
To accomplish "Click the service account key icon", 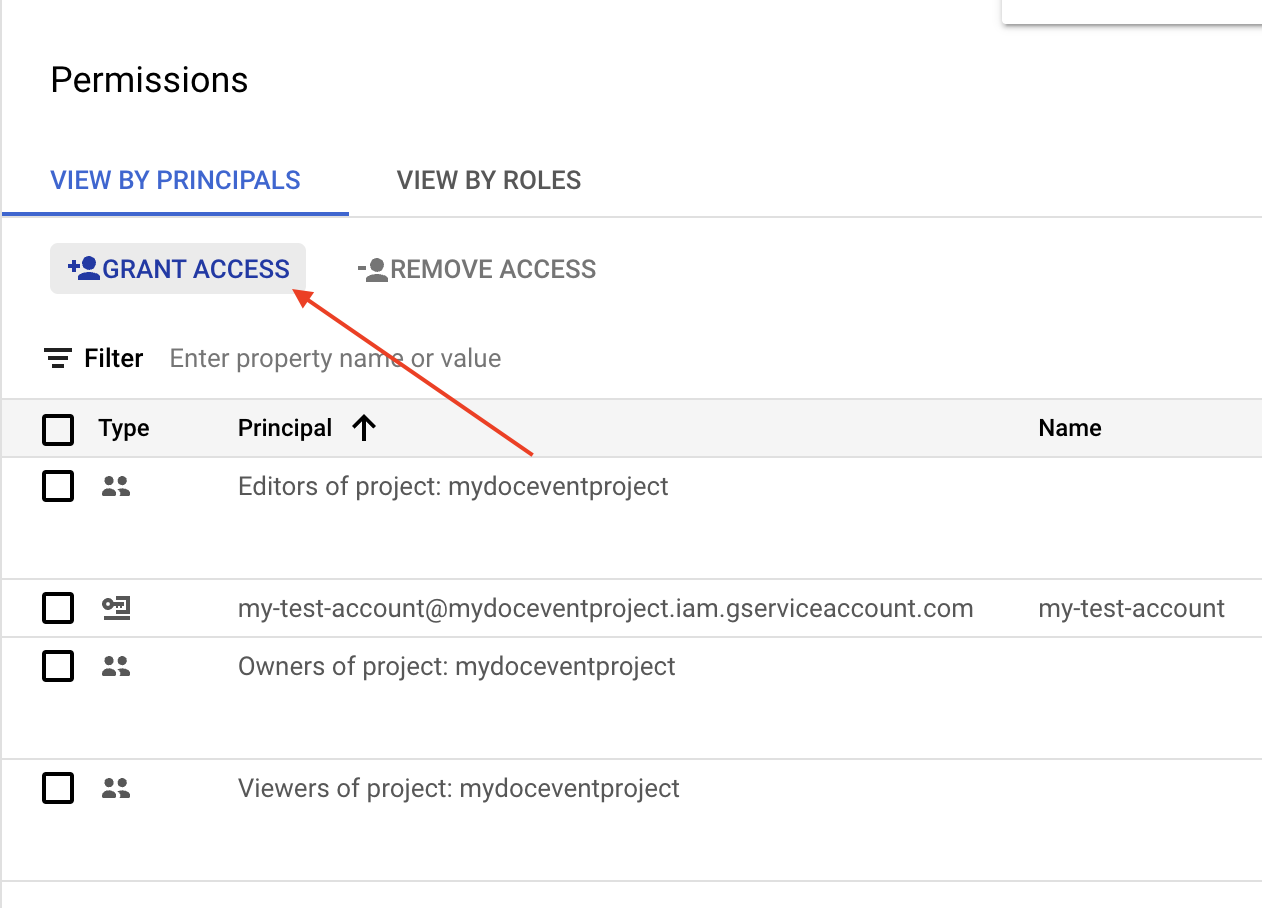I will pos(116,608).
